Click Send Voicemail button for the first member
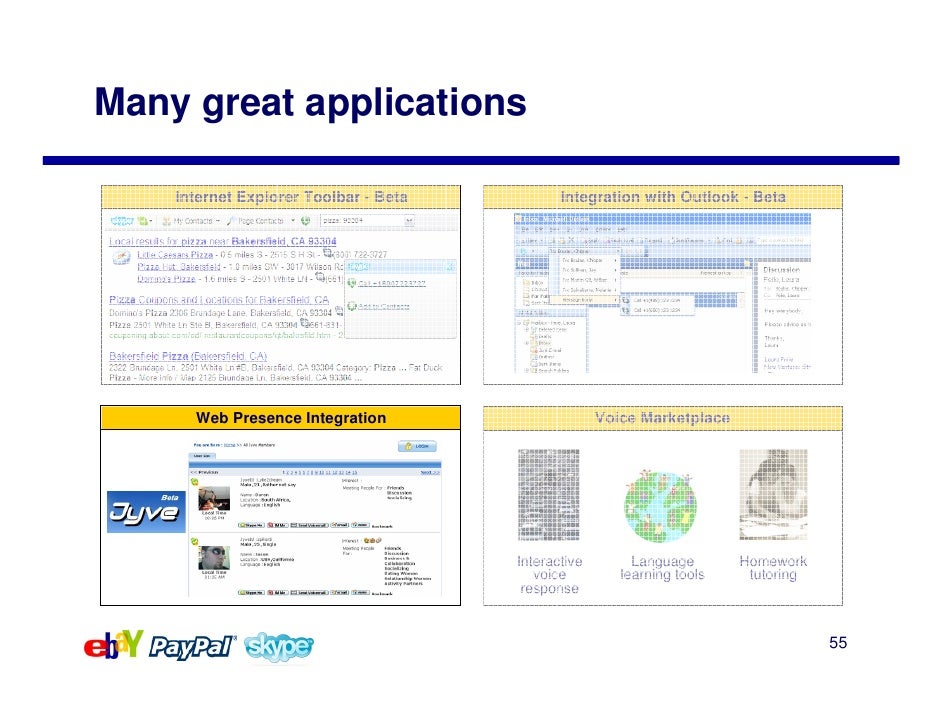 coord(309,525)
